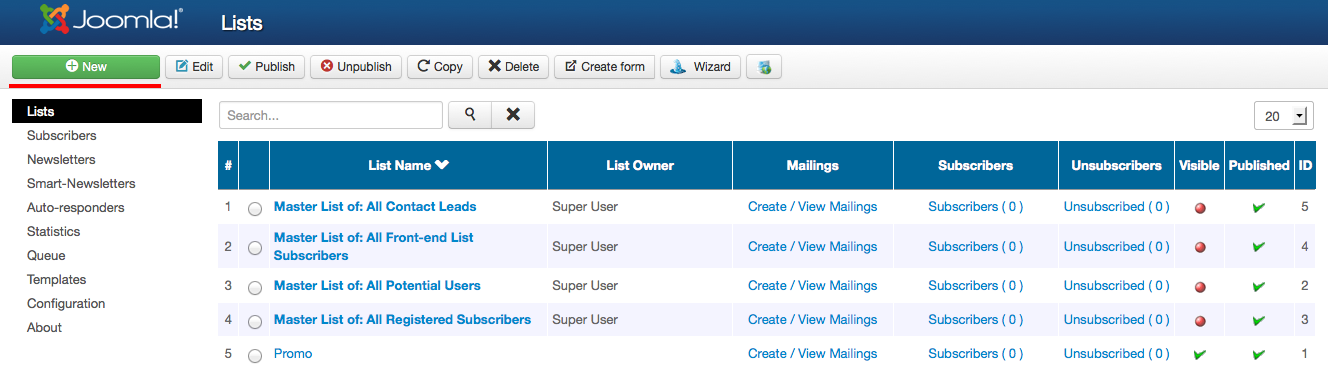Go to Configuration in the sidebar

pyautogui.click(x=66, y=303)
